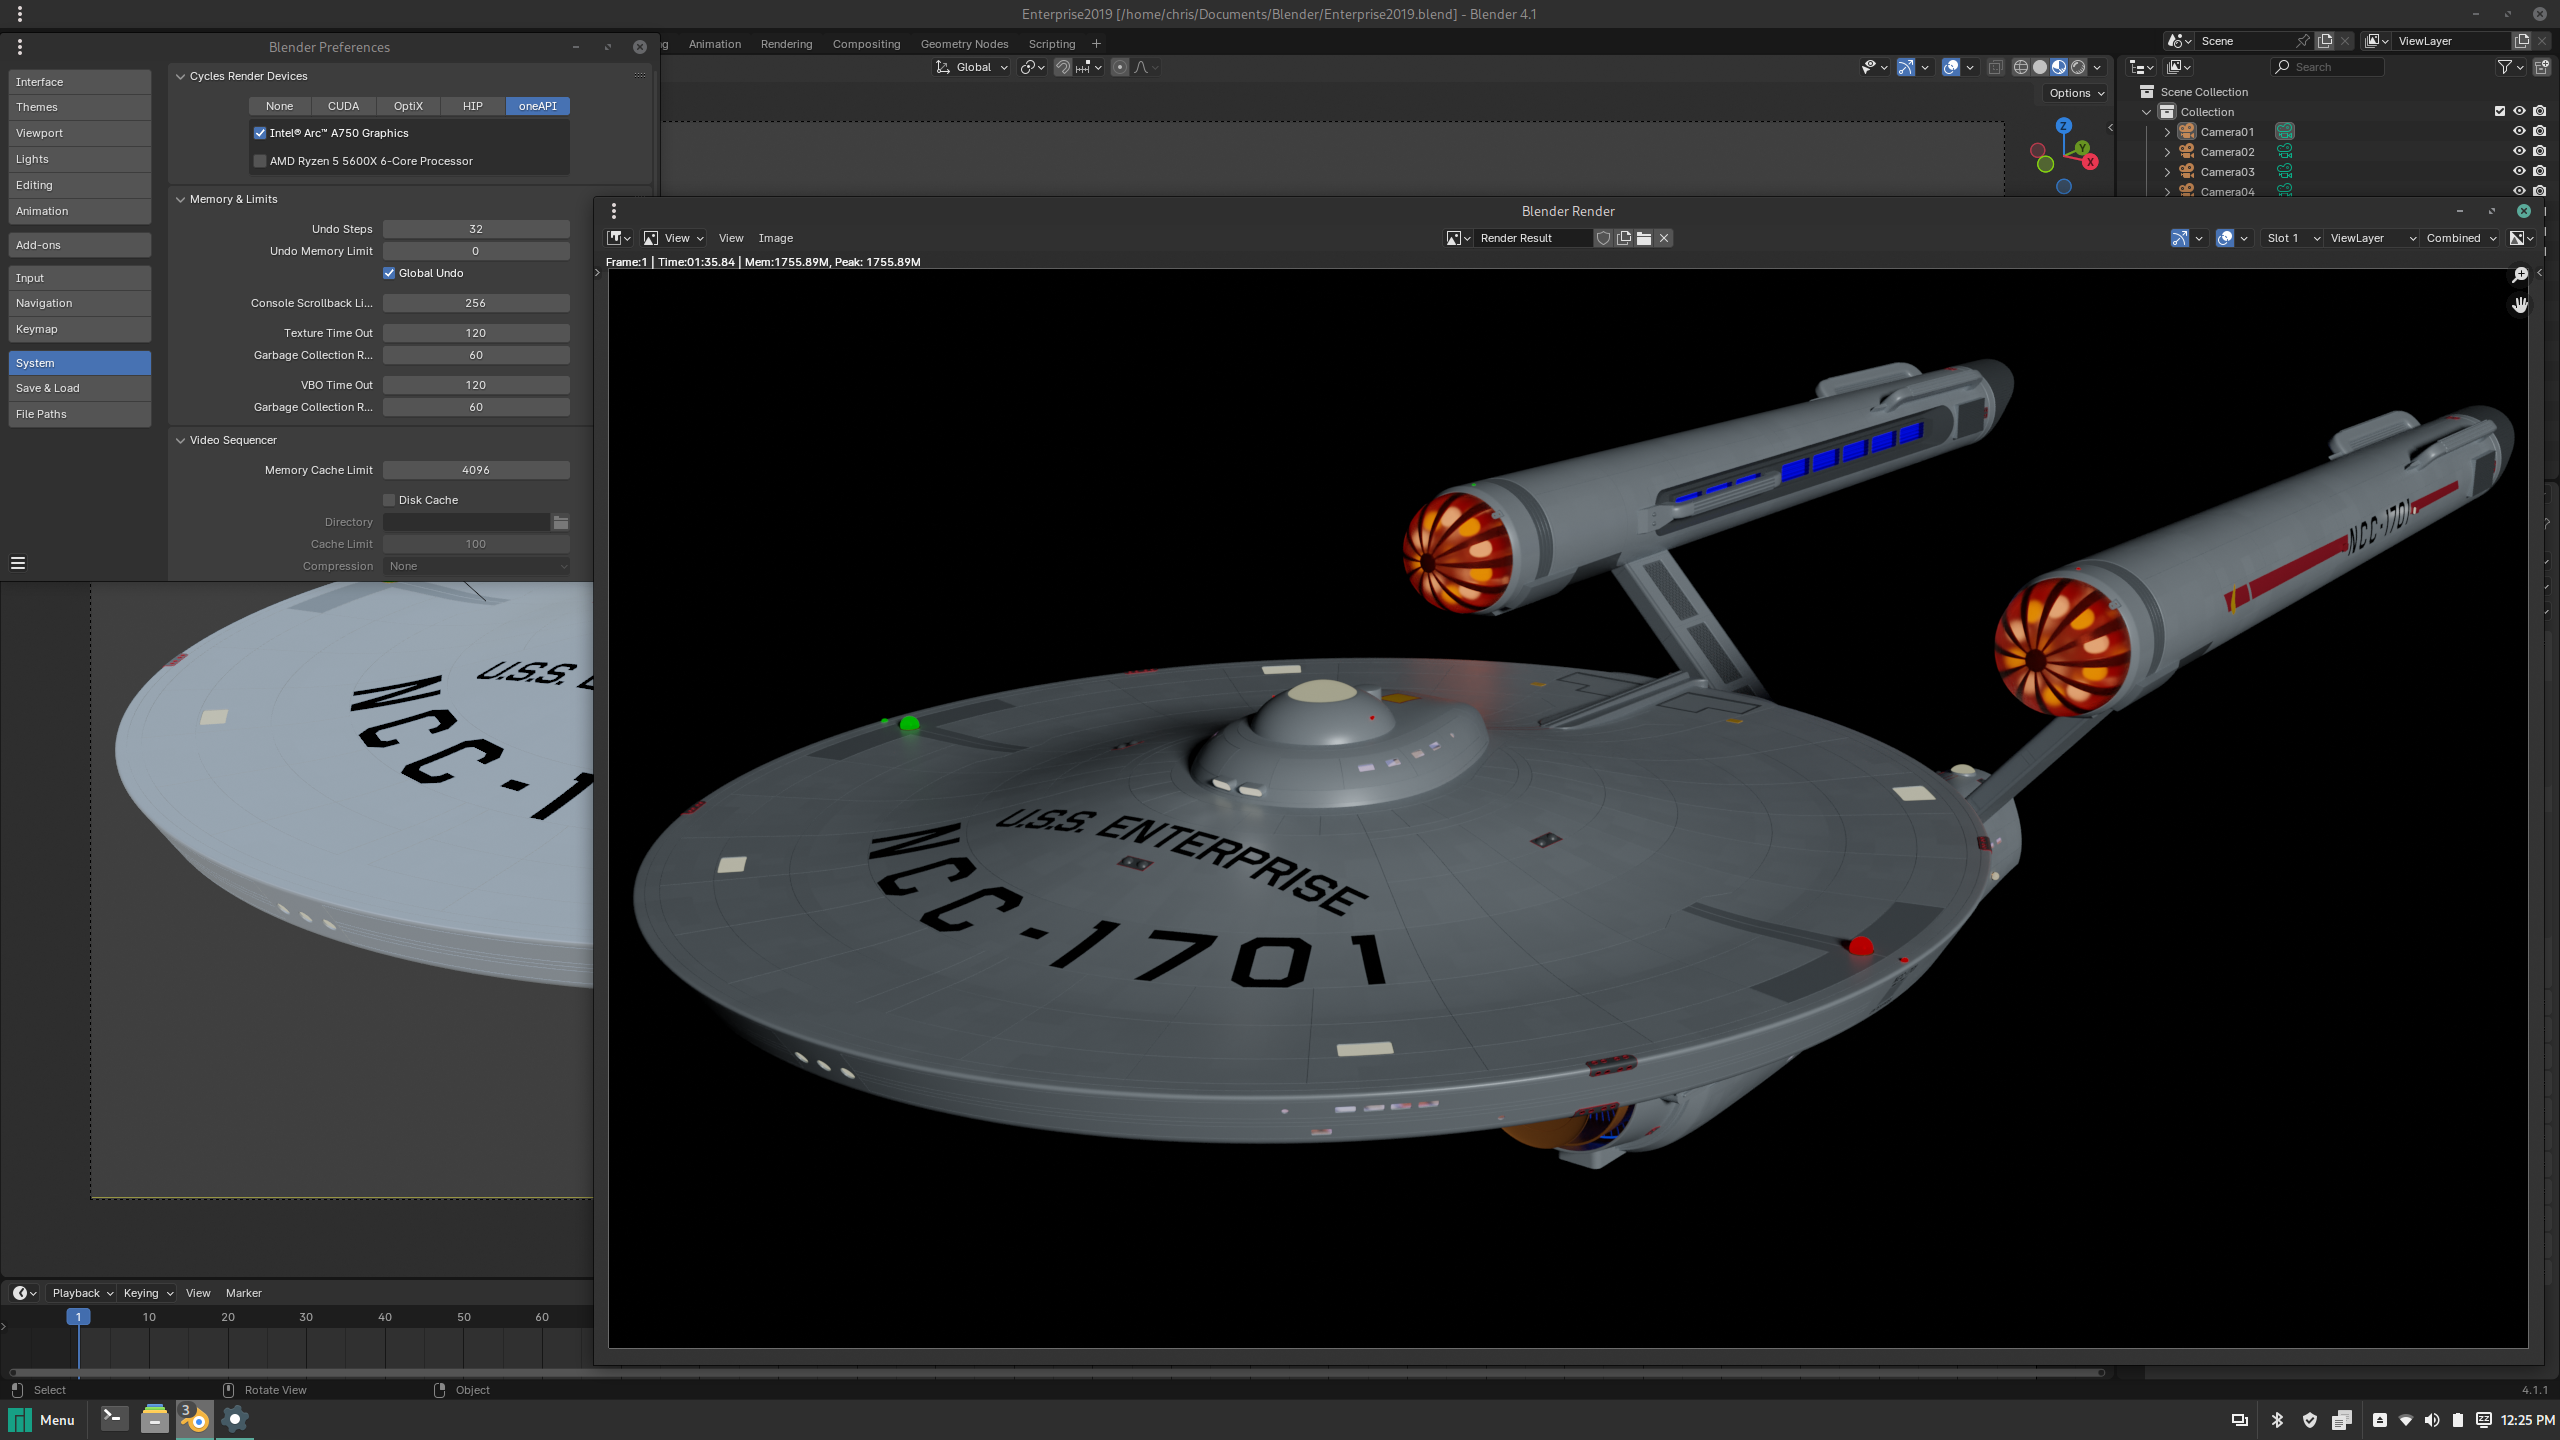This screenshot has height=1440, width=2560.
Task: Open Marker menu in timeline
Action: coord(243,1293)
